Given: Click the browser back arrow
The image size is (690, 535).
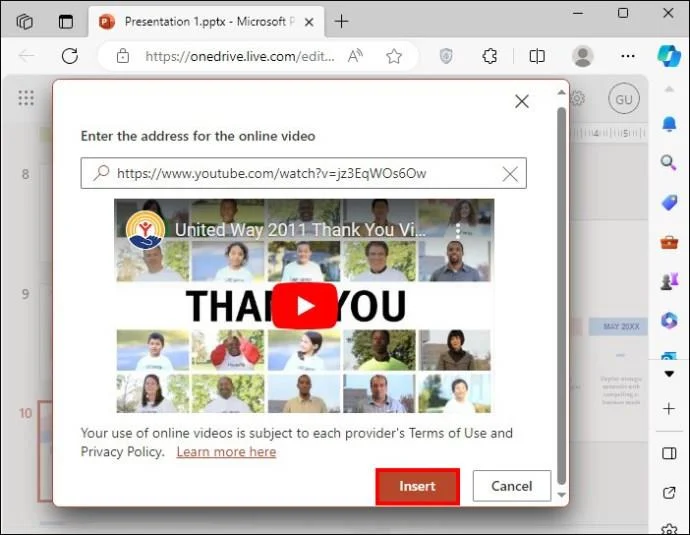Looking at the screenshot, I should (26, 56).
